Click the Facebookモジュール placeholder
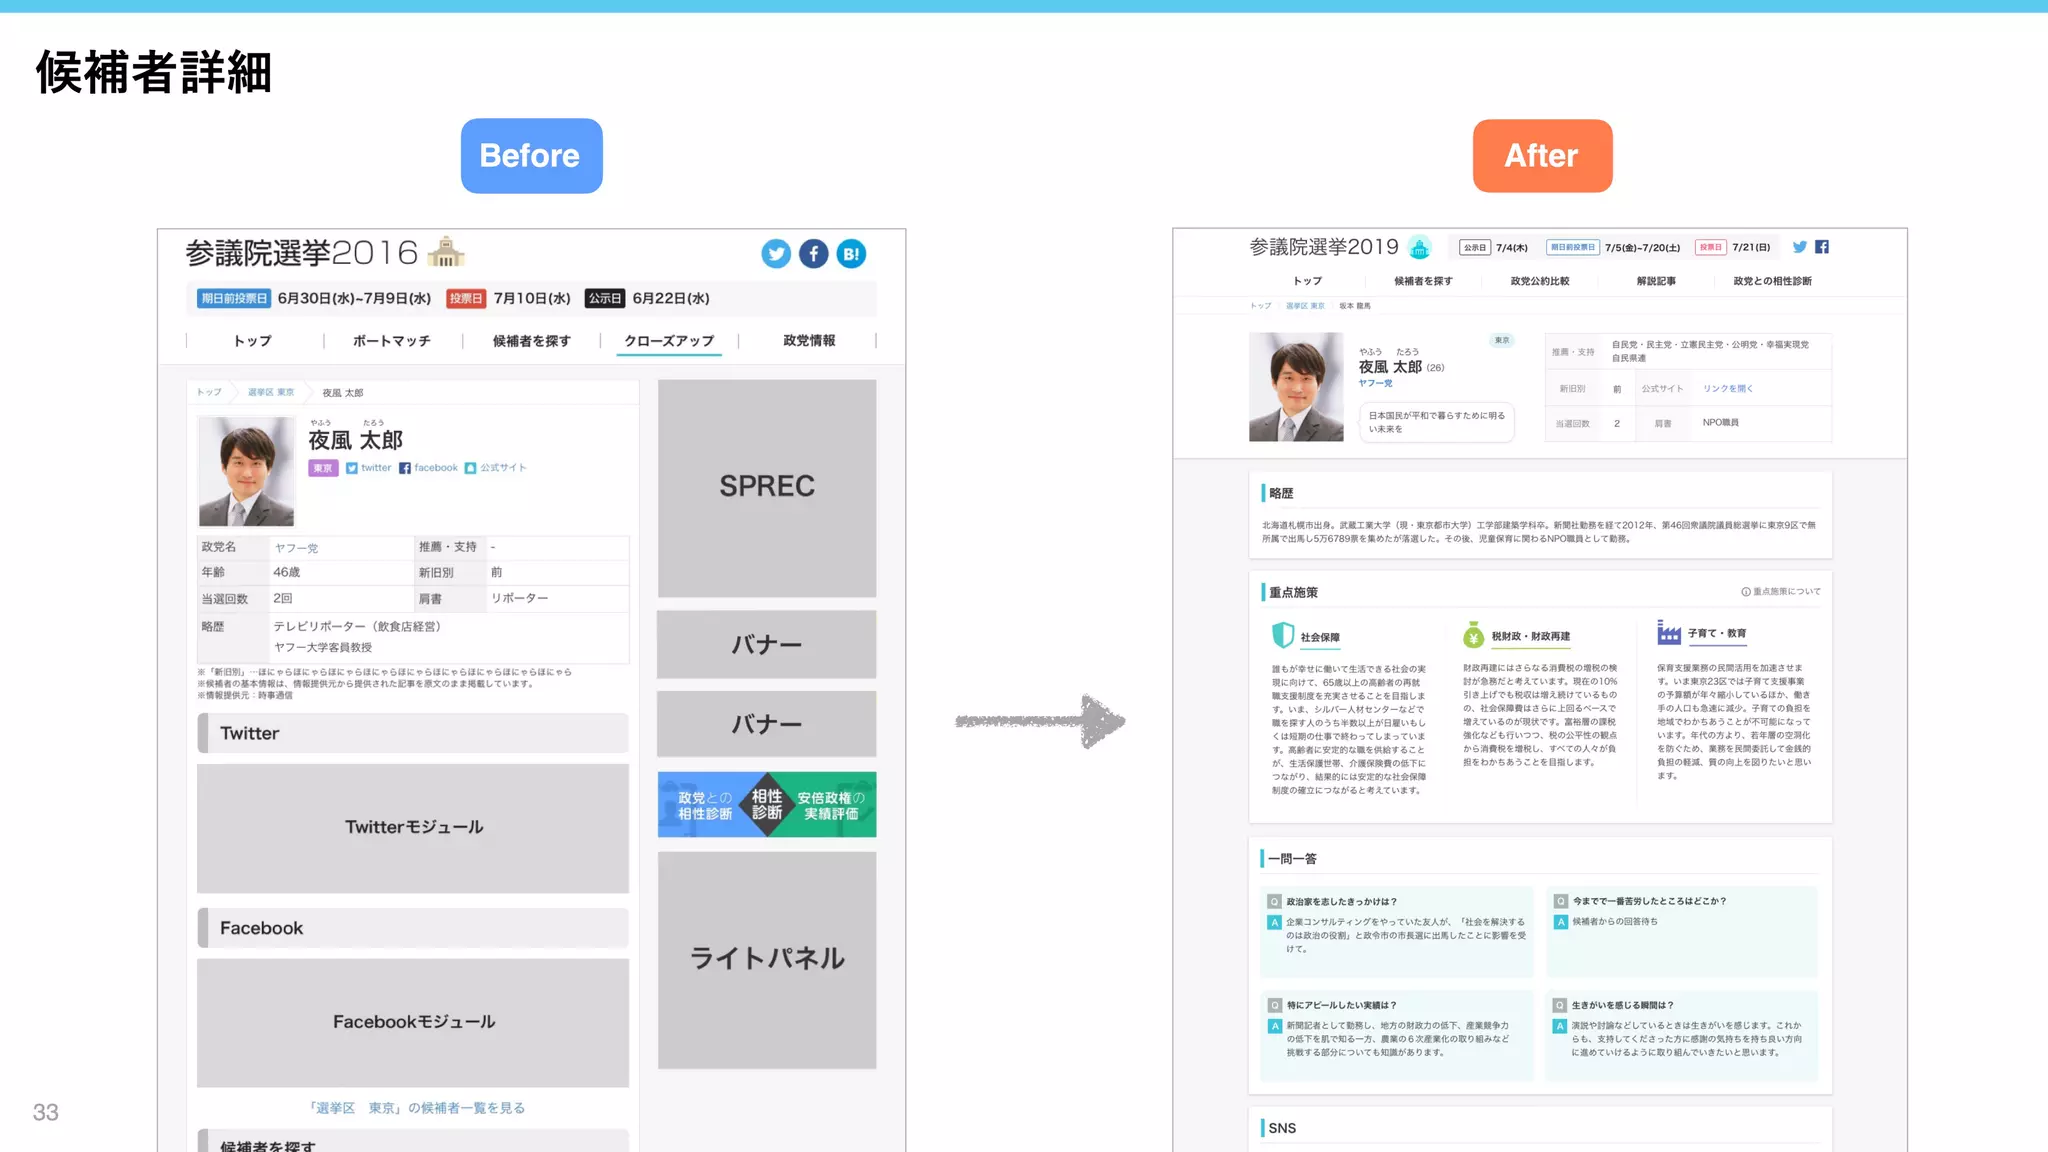 coord(413,1023)
